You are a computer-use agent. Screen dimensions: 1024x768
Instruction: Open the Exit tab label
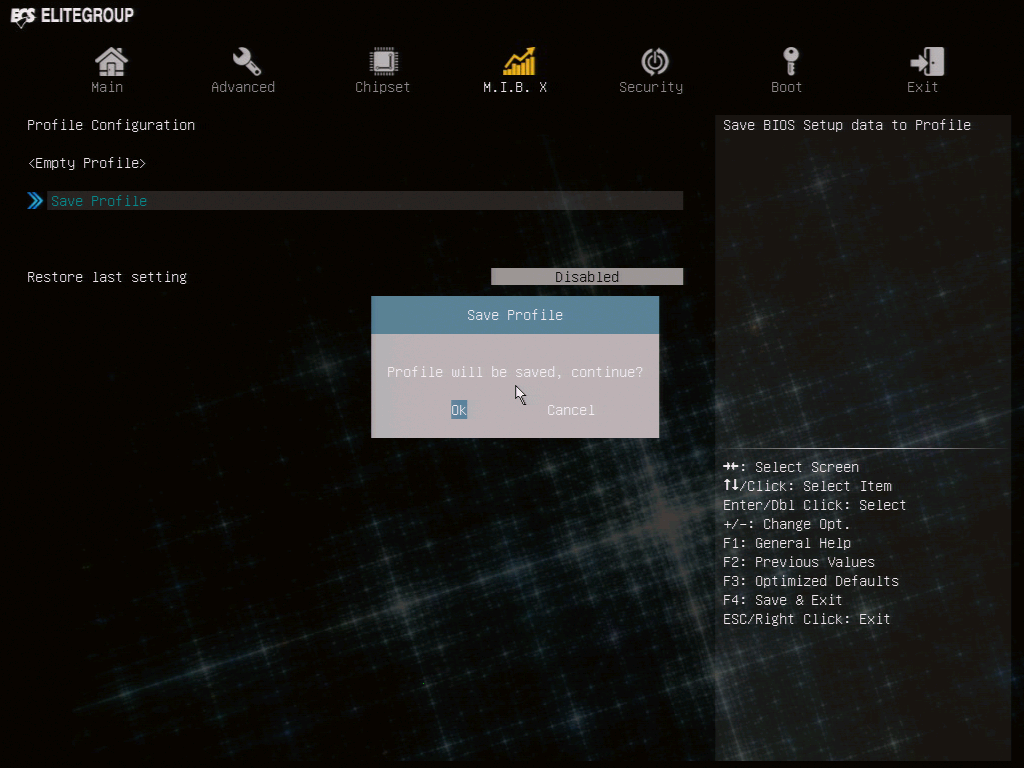922,87
